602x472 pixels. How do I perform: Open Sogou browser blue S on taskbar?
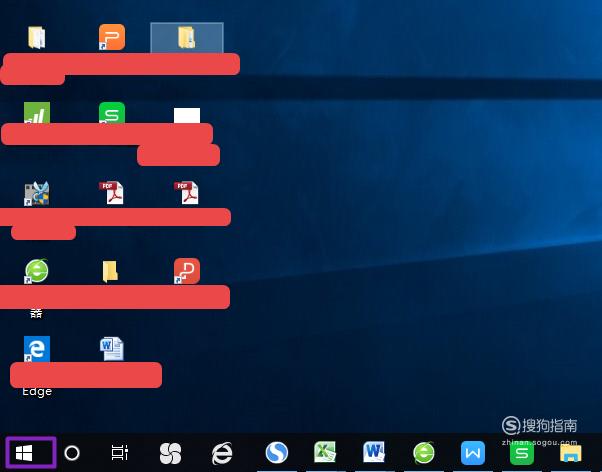point(276,452)
